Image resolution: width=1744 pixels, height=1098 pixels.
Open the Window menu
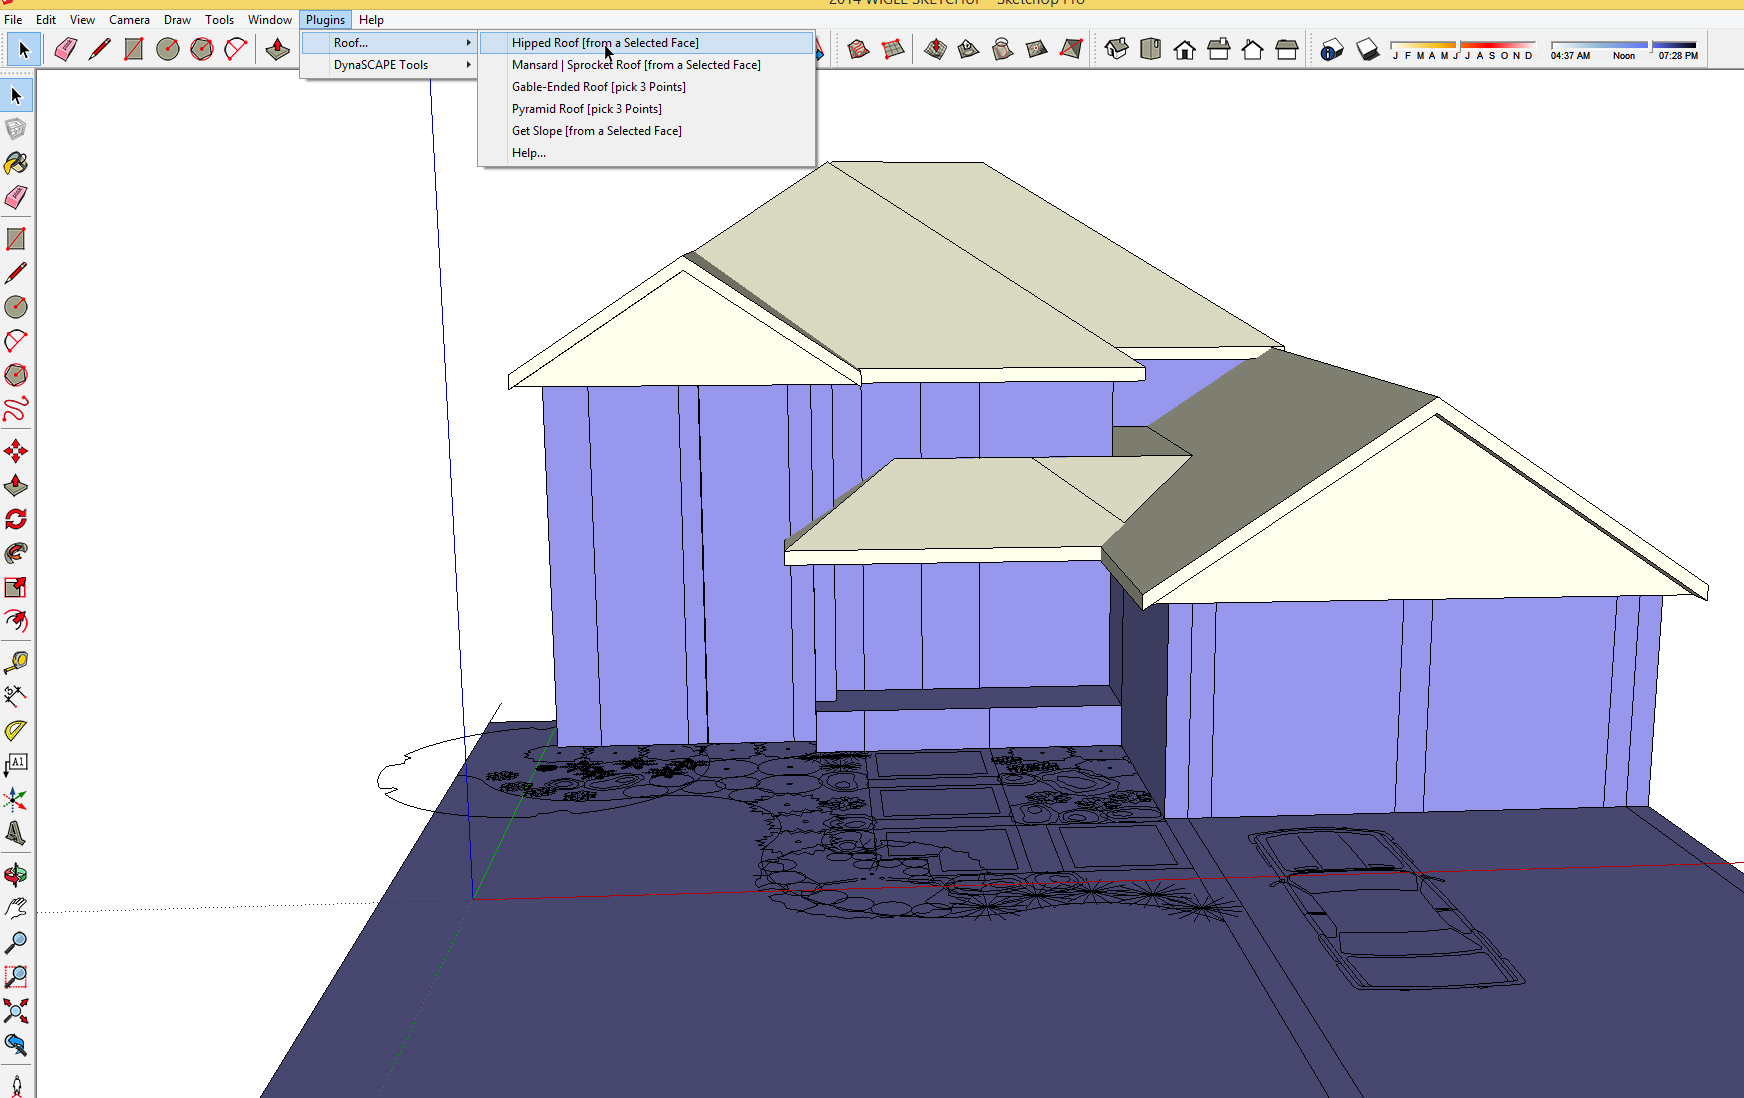point(270,20)
